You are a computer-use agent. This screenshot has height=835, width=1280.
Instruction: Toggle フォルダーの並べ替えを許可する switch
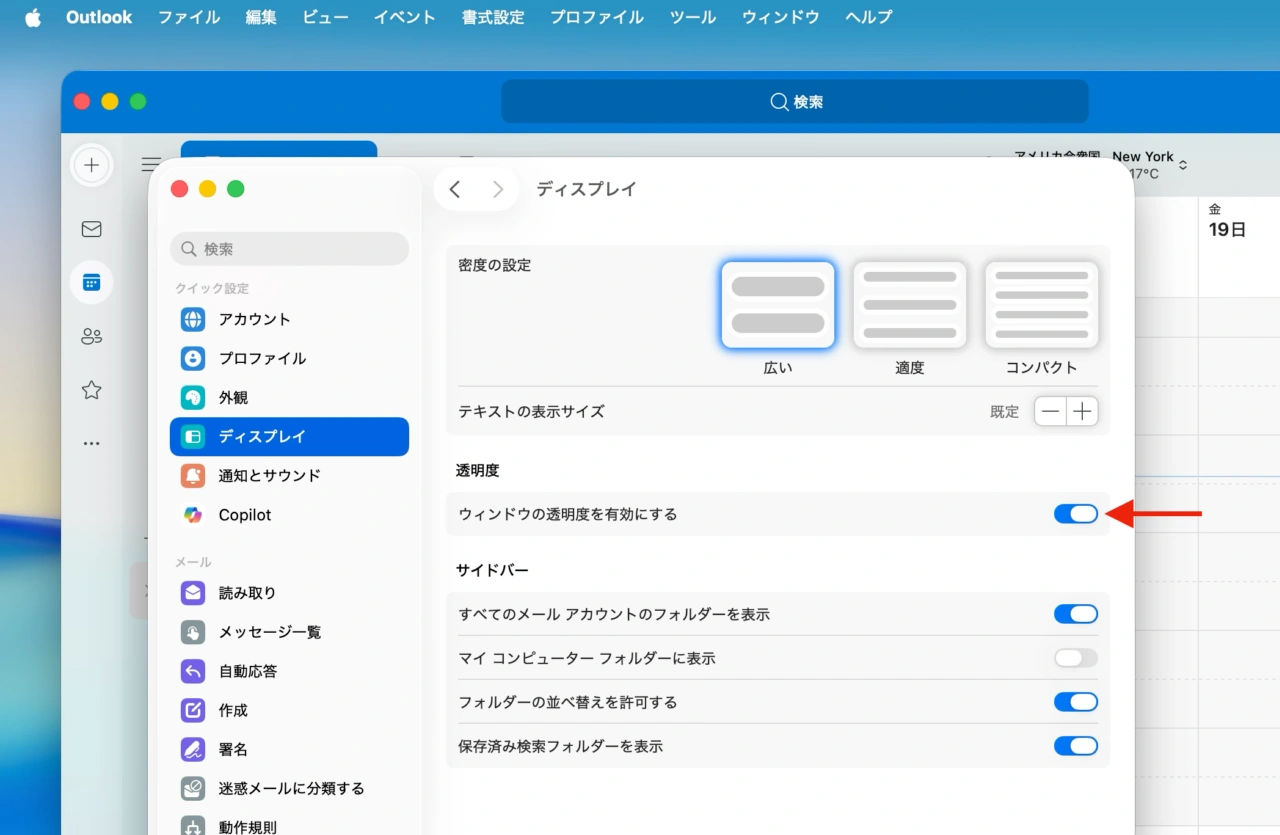pos(1076,702)
